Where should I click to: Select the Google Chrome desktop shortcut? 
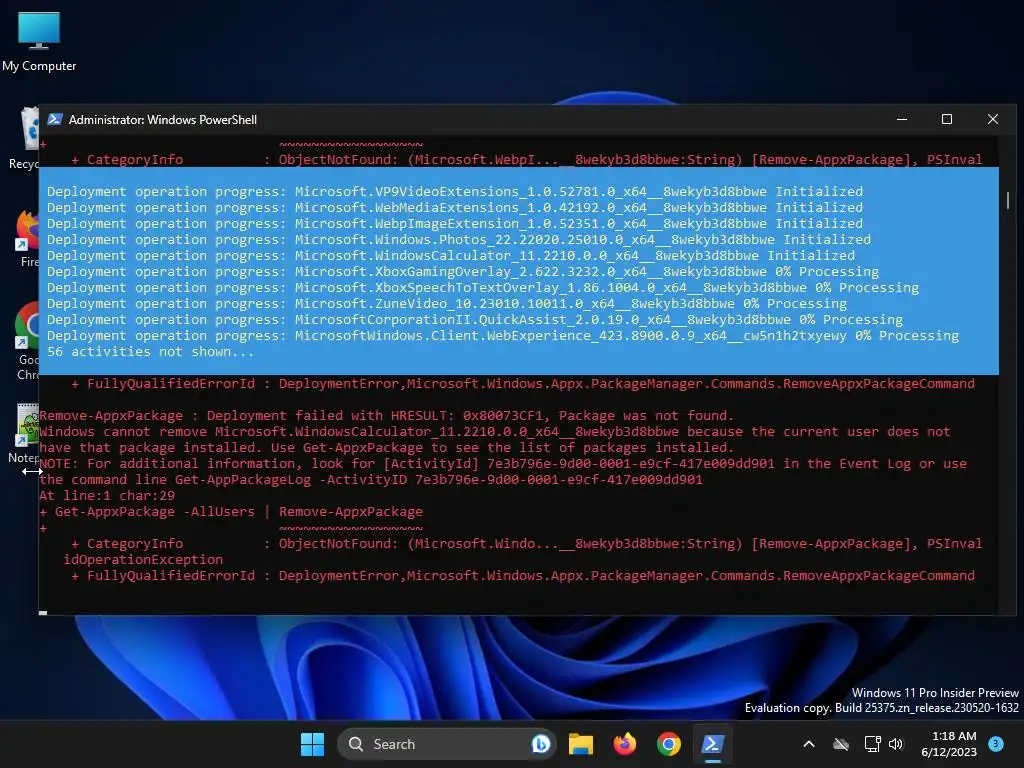(x=27, y=341)
